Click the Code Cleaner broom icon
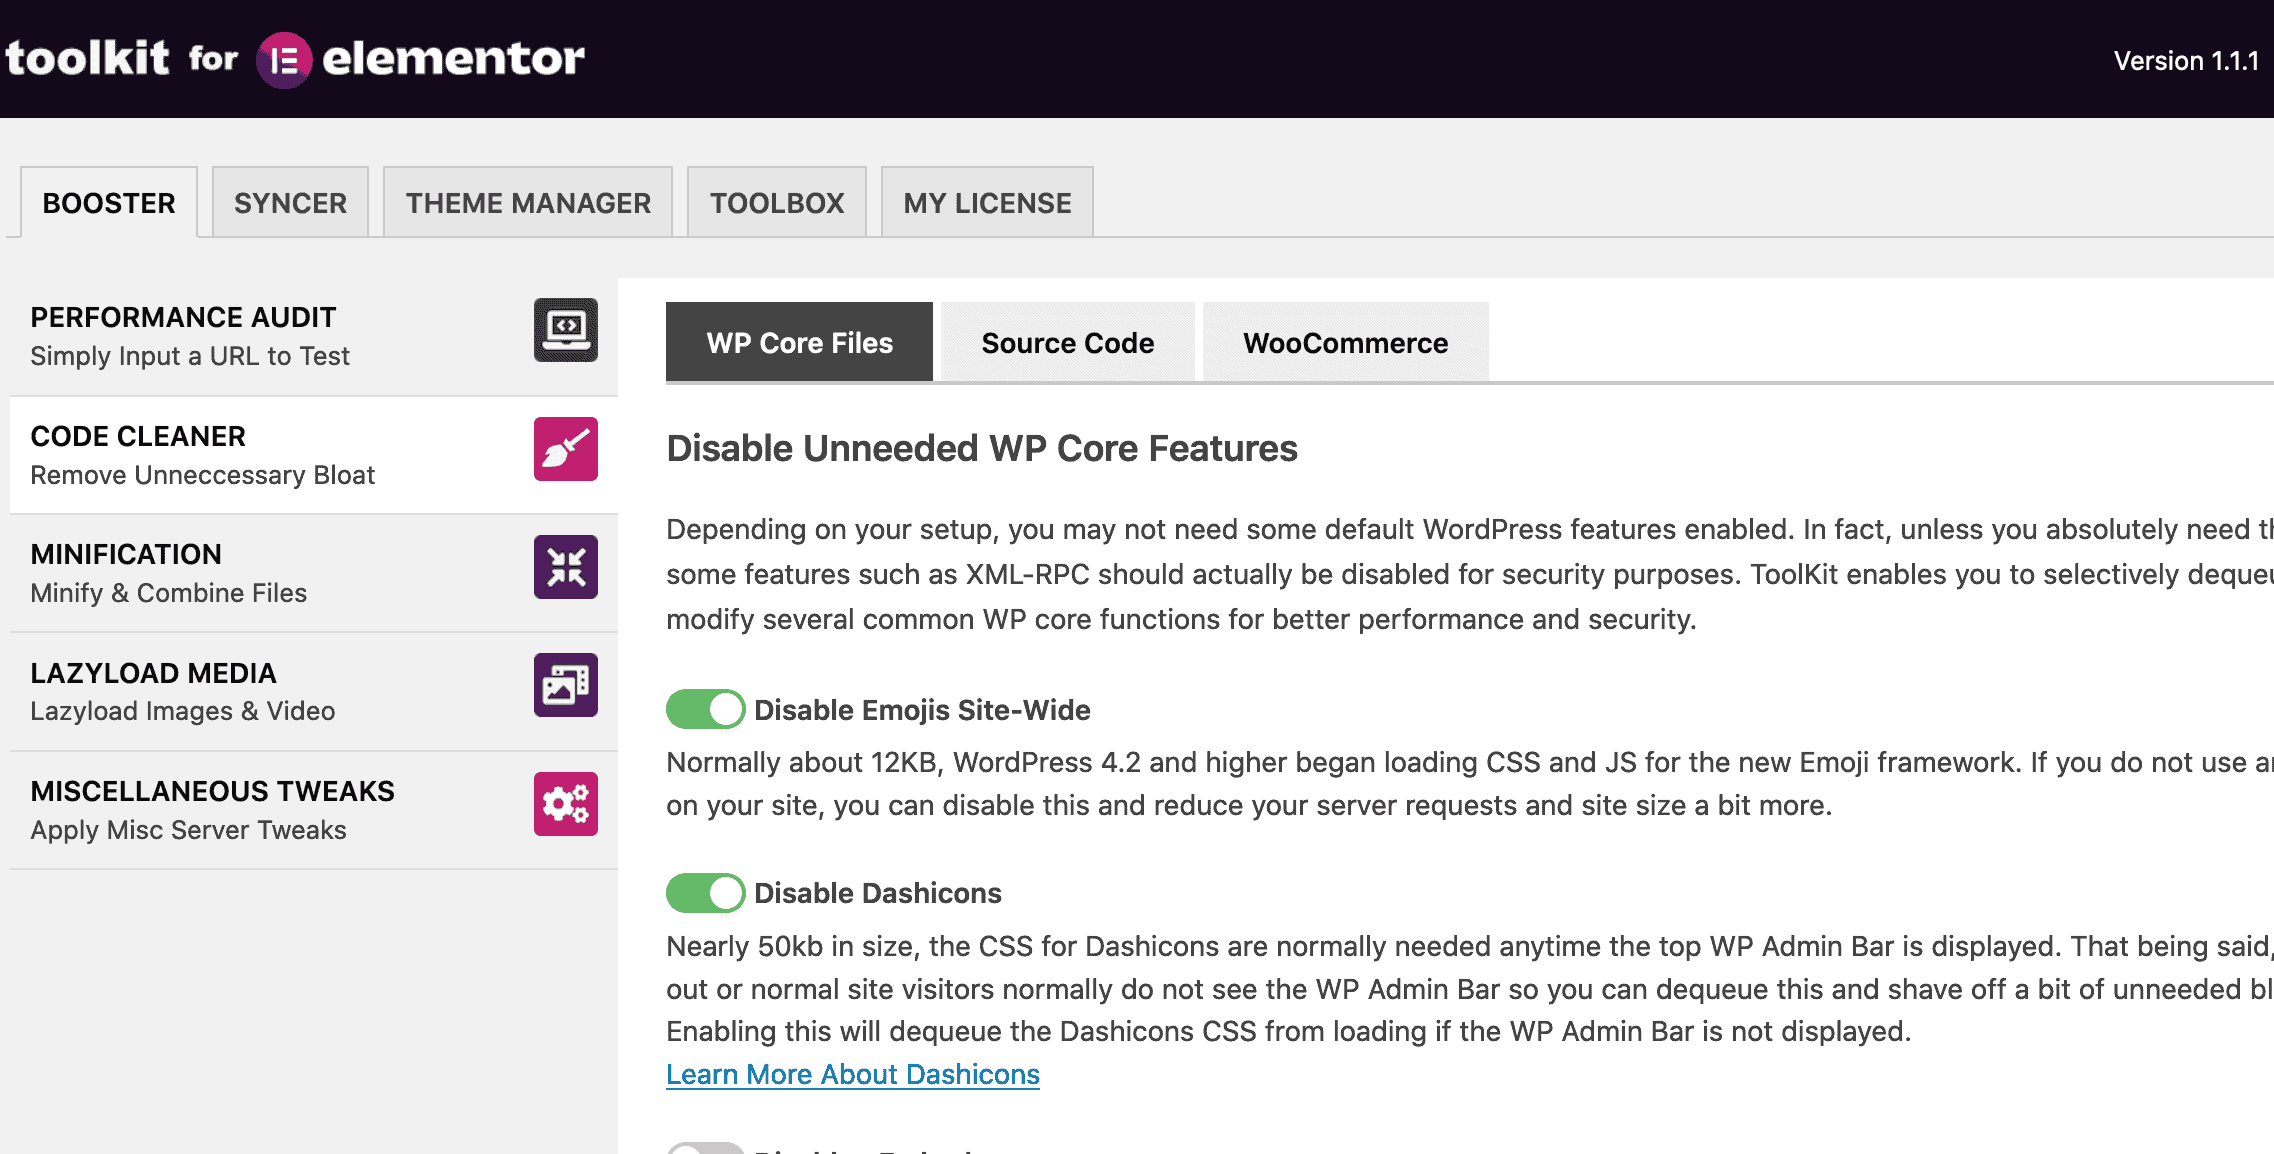The width and height of the screenshot is (2274, 1154). pos(565,449)
